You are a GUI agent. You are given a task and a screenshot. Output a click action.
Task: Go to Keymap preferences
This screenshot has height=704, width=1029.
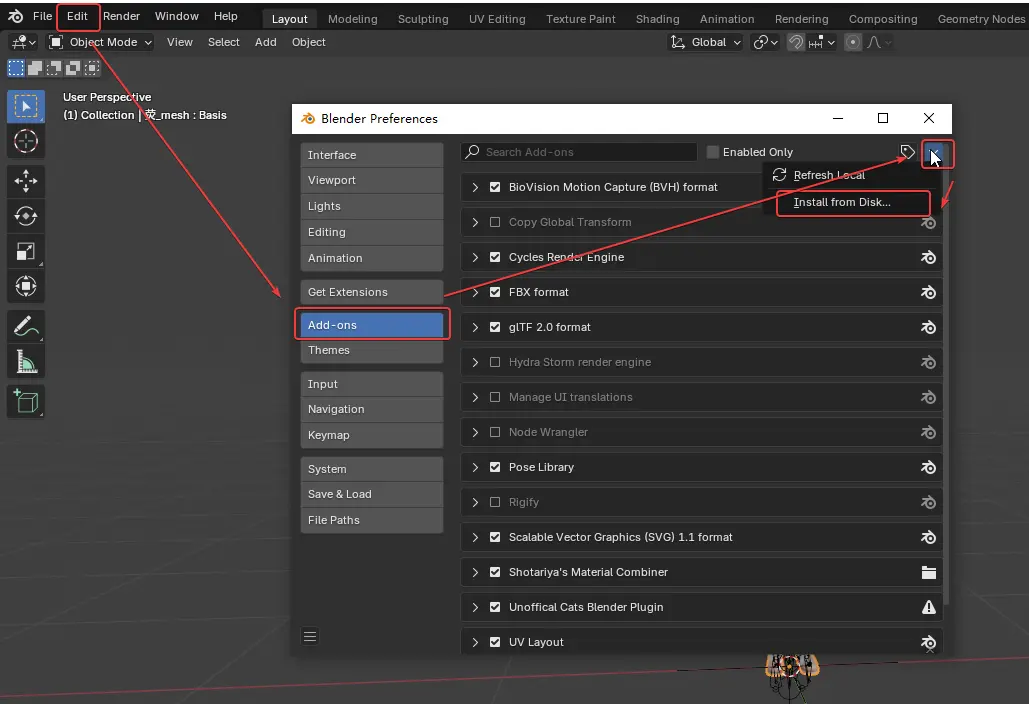(371, 435)
